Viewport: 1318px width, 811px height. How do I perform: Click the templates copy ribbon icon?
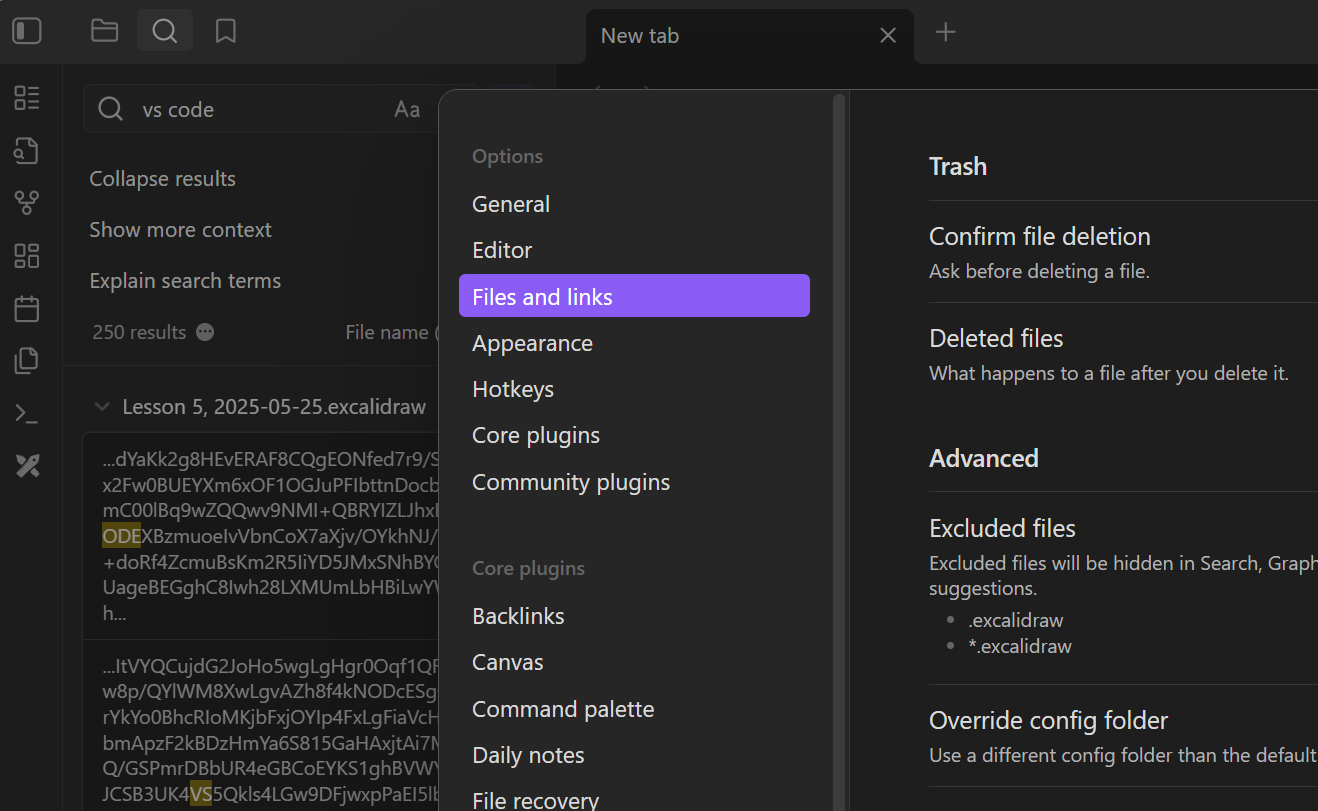(27, 361)
